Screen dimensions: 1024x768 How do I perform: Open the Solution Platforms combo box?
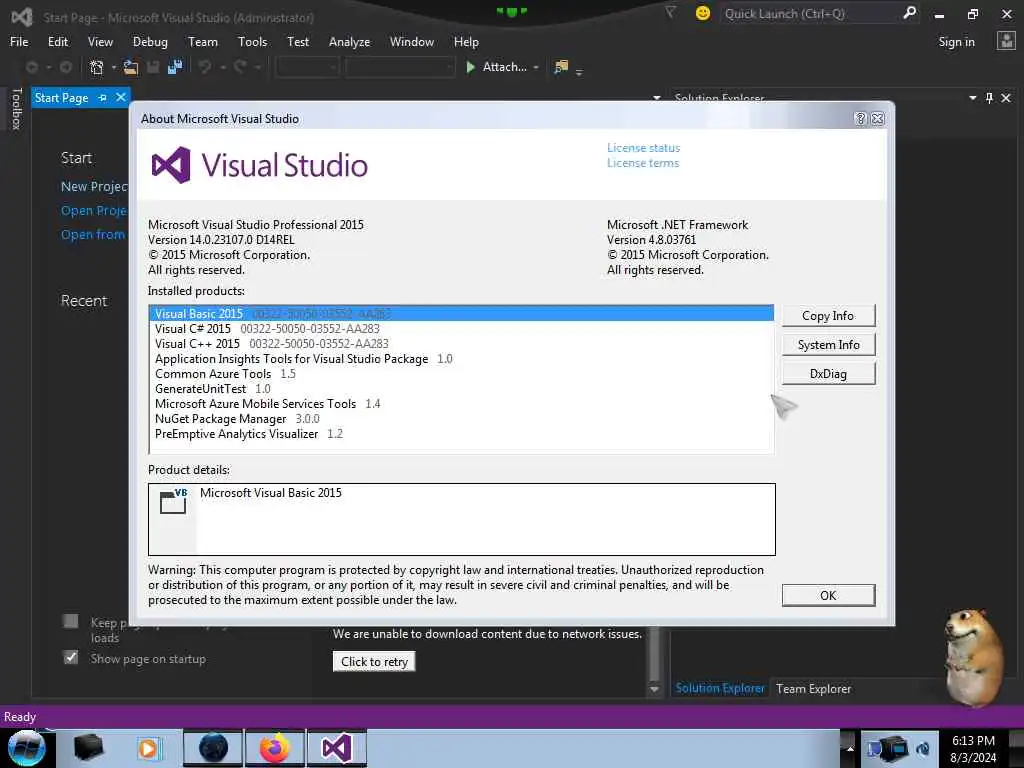pyautogui.click(x=400, y=67)
